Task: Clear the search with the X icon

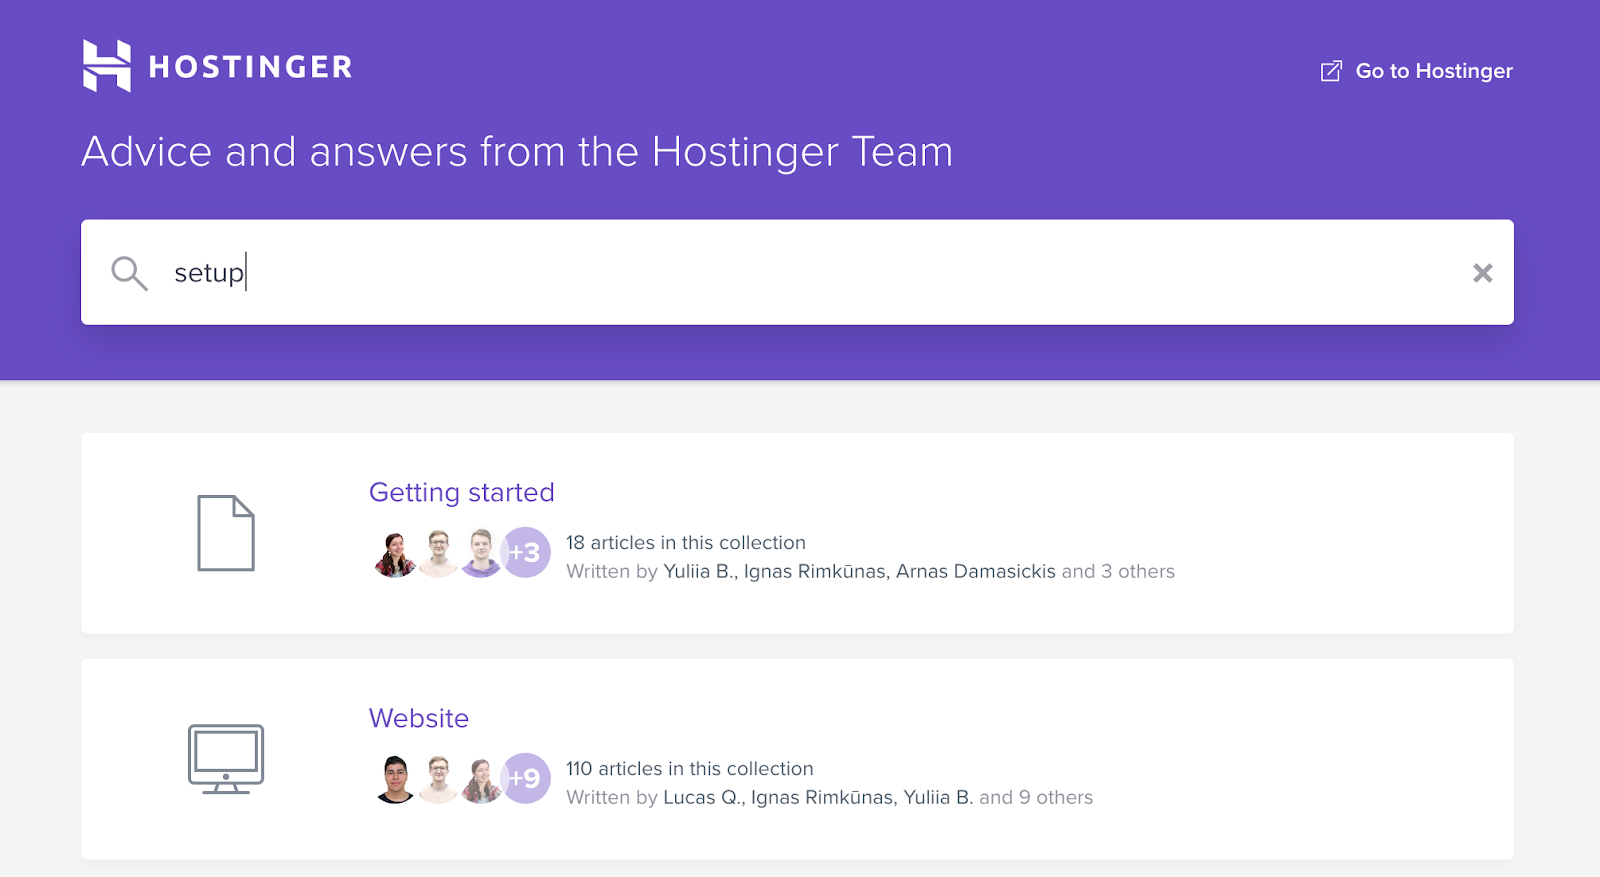Action: [1482, 273]
